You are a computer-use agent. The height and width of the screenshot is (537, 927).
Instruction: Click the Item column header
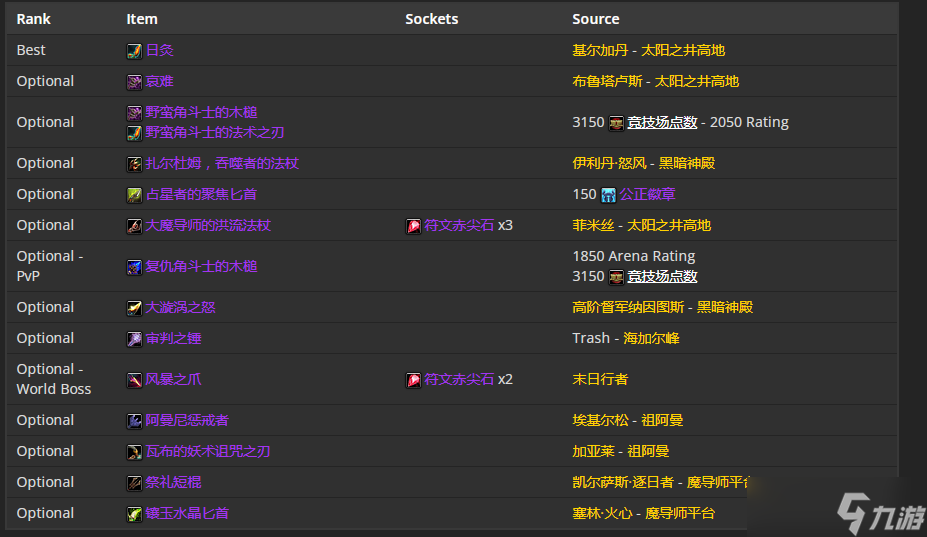pyautogui.click(x=142, y=19)
